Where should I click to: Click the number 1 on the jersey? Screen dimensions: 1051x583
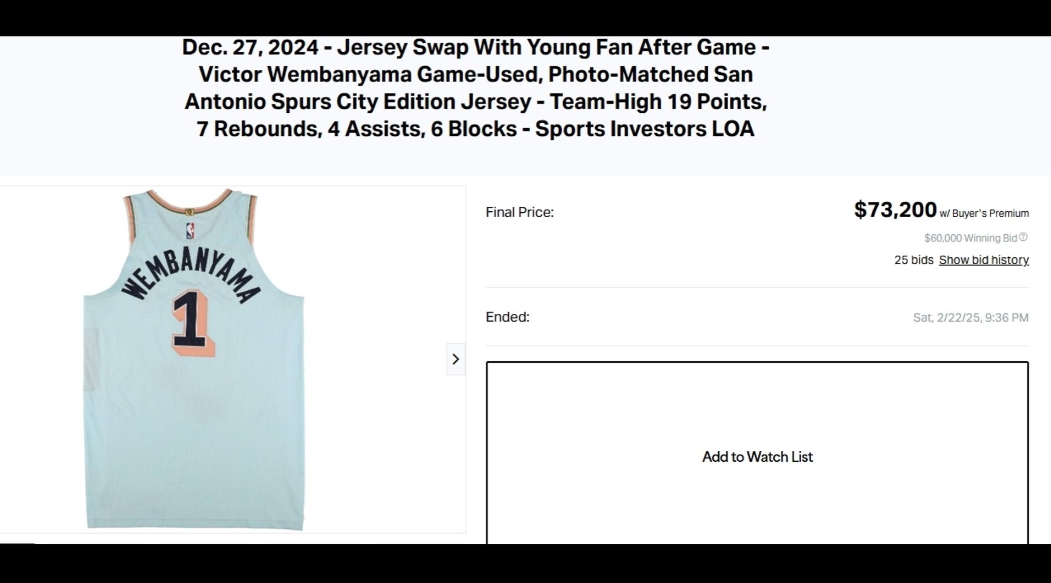coord(193,322)
